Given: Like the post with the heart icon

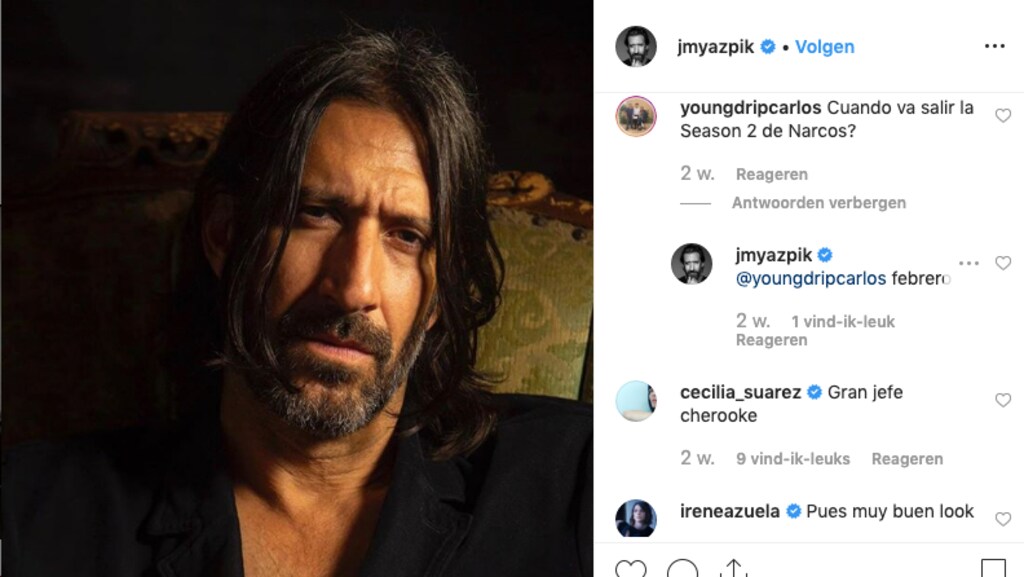Looking at the screenshot, I should 630,570.
